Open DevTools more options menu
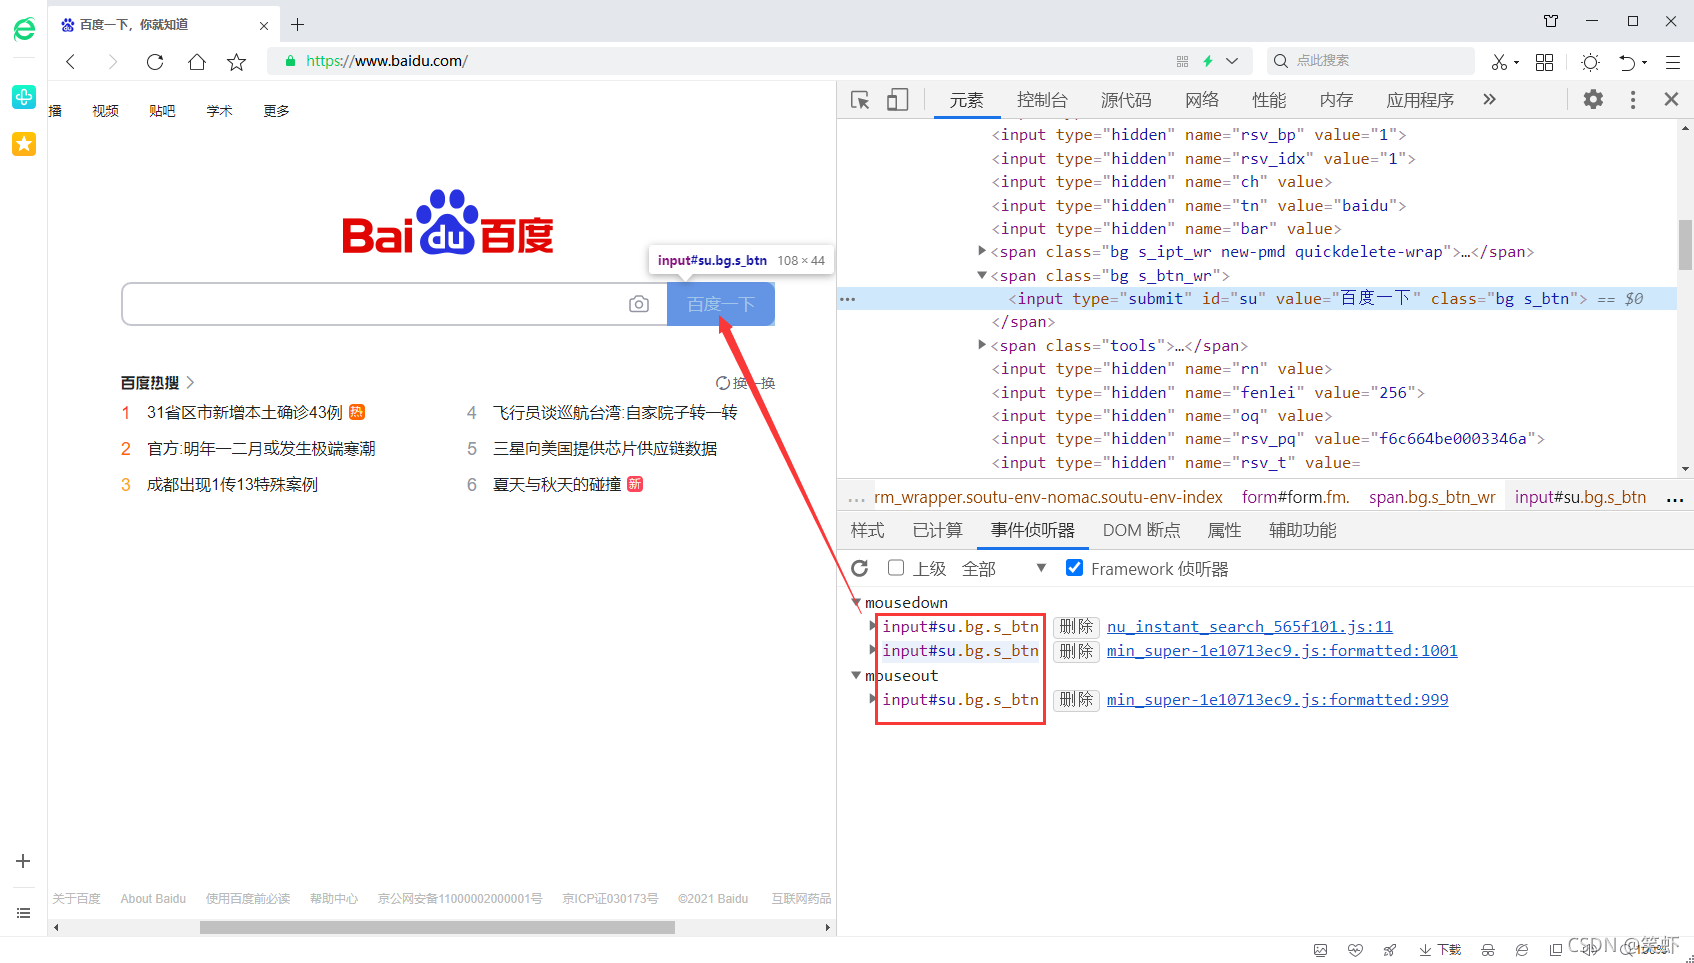Screen dimensions: 1694x963 (x=1633, y=99)
